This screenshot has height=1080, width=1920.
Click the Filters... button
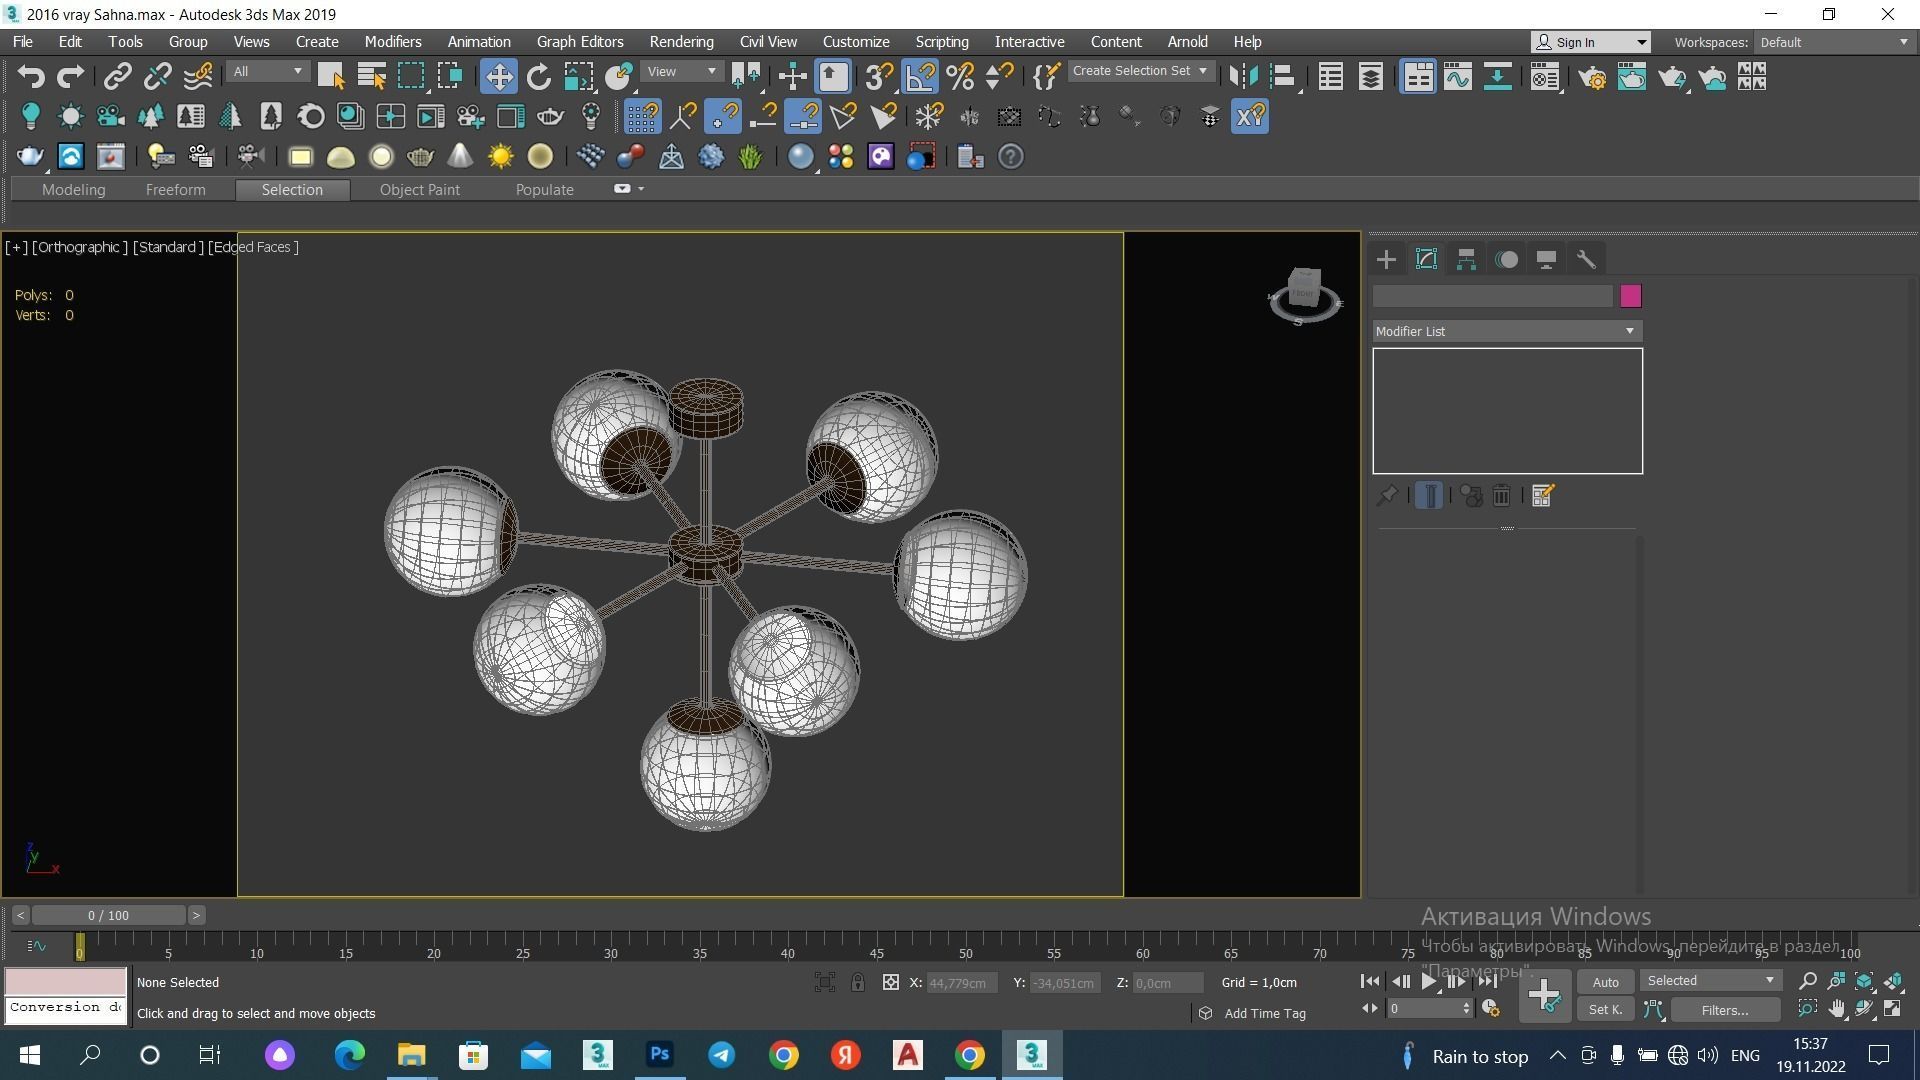pyautogui.click(x=1725, y=1010)
